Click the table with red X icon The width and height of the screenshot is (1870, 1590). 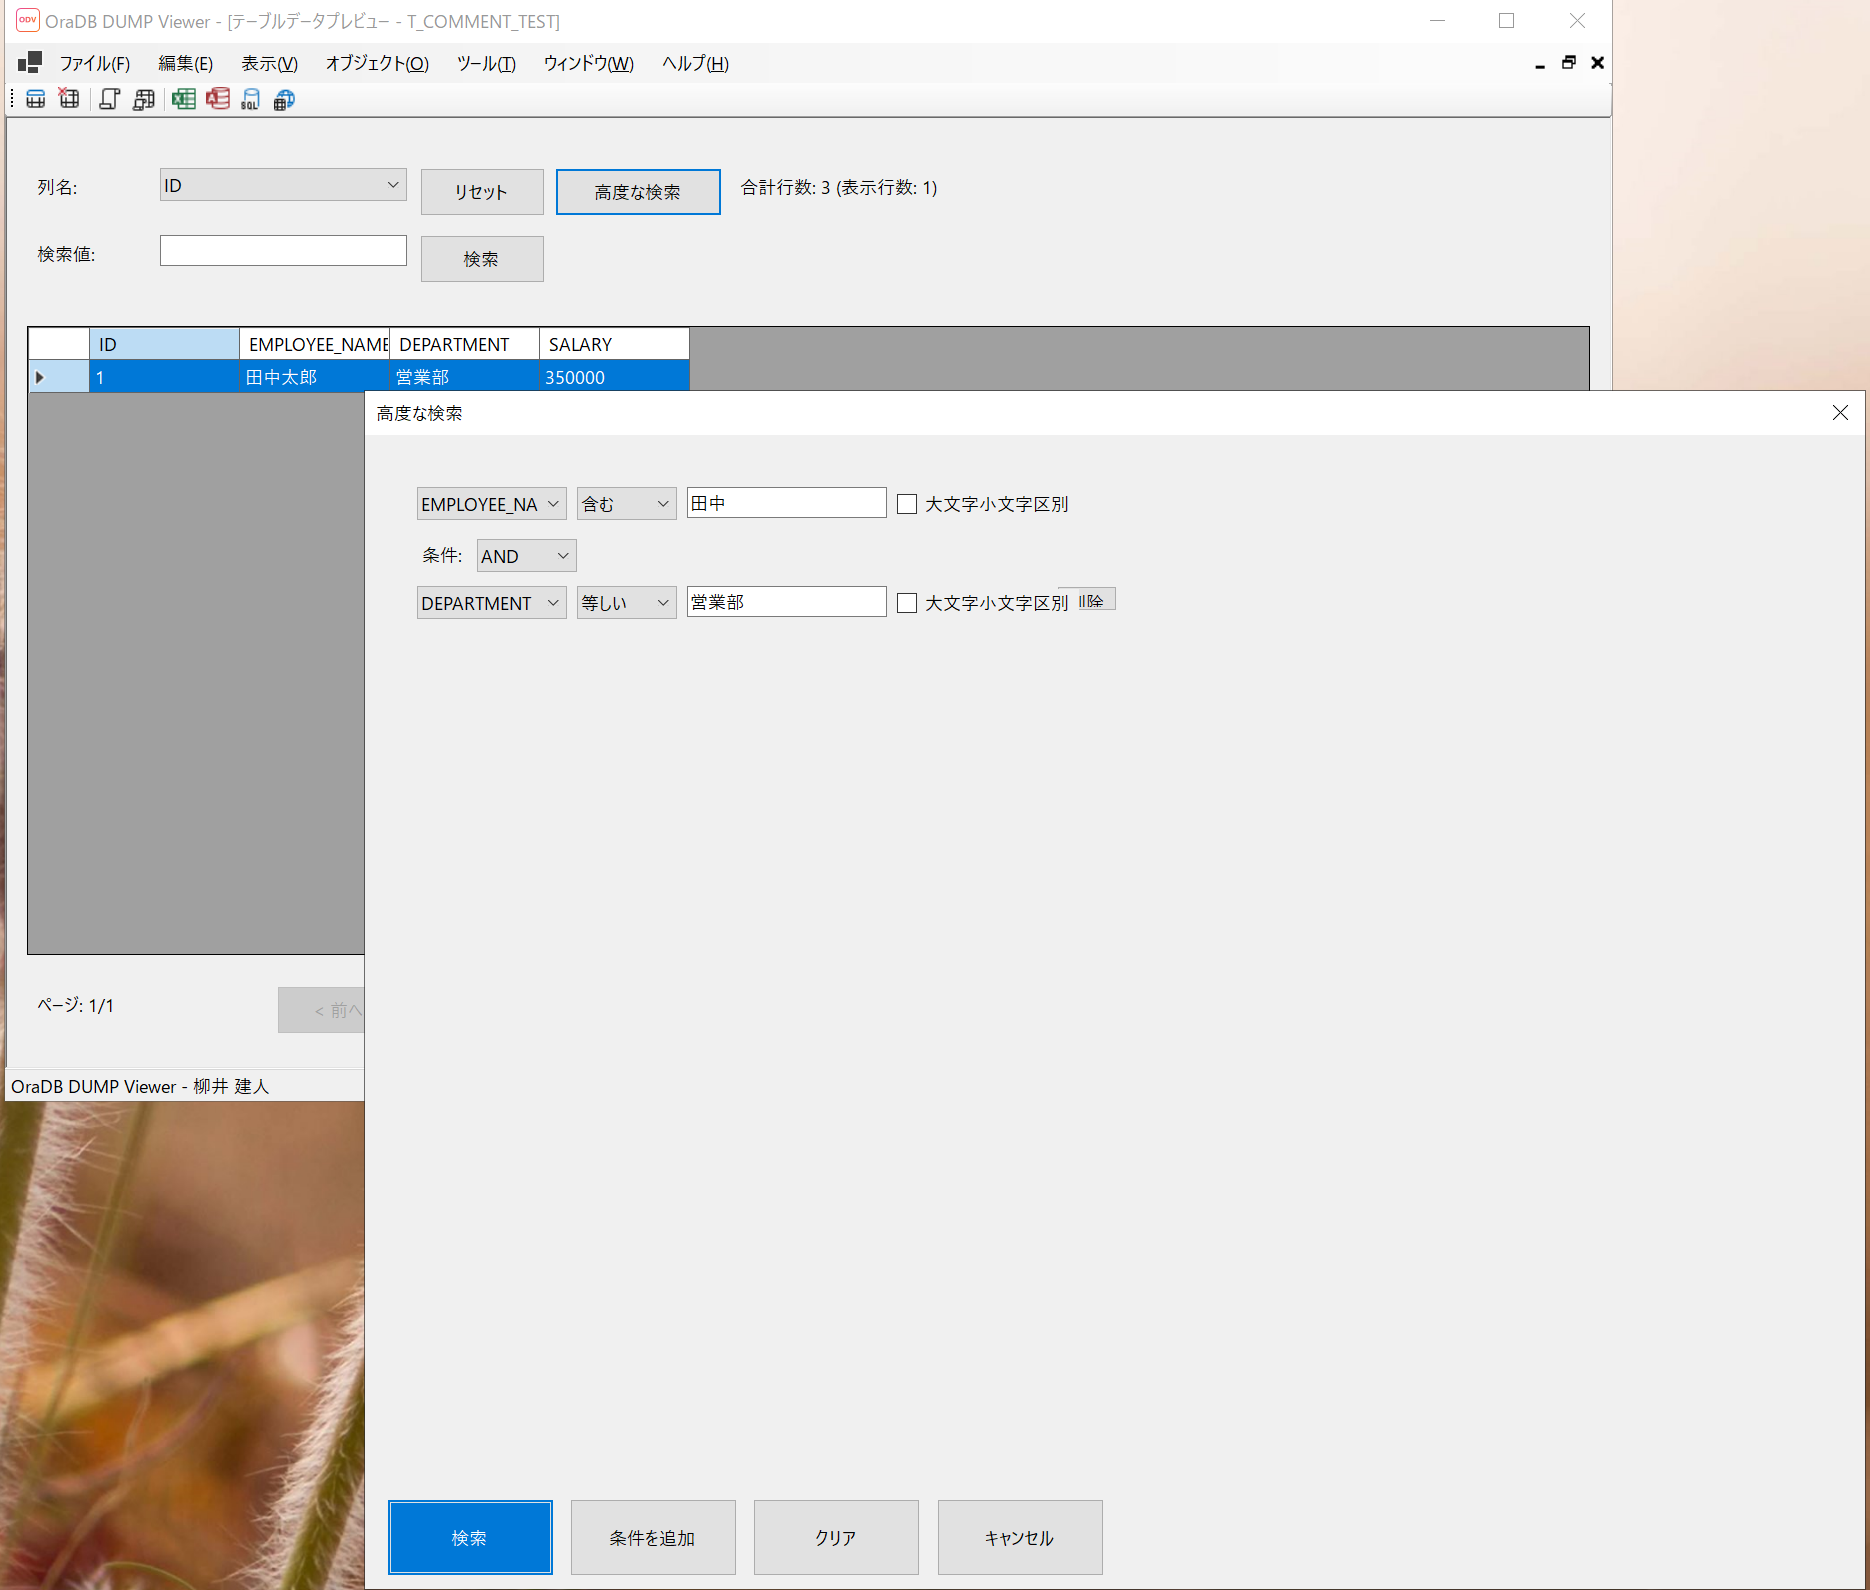[x=69, y=99]
